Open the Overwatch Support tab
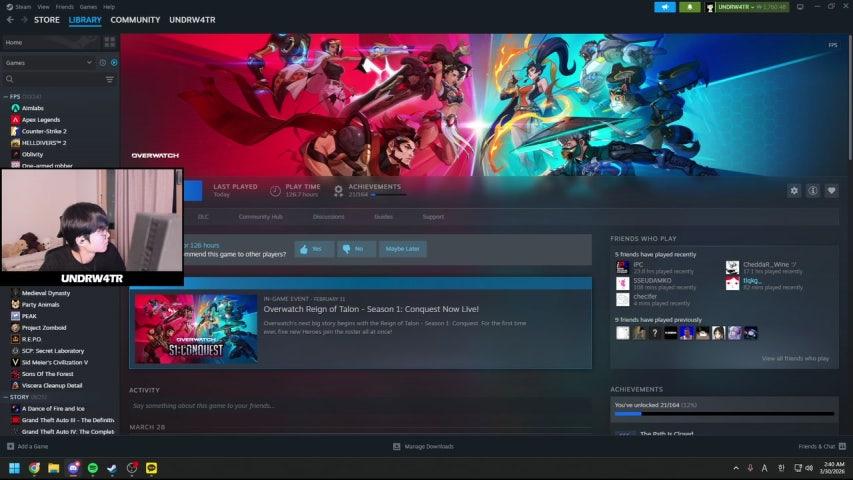Image resolution: width=853 pixels, height=480 pixels. coord(433,217)
